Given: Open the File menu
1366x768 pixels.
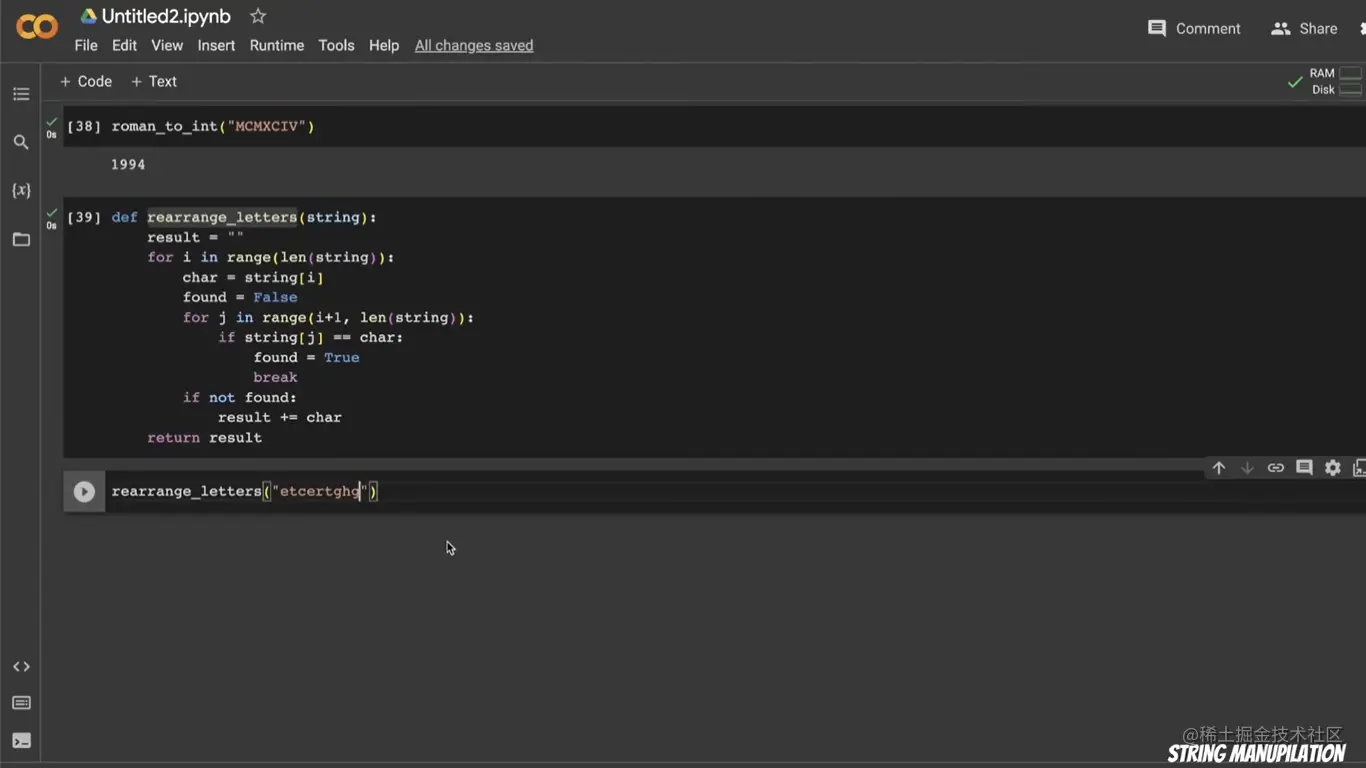Looking at the screenshot, I should 86,45.
